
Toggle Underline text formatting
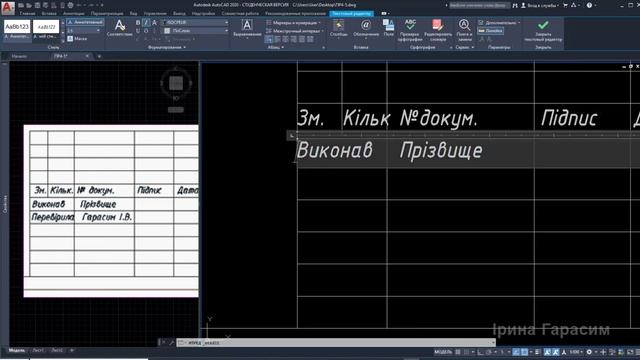click(x=138, y=31)
